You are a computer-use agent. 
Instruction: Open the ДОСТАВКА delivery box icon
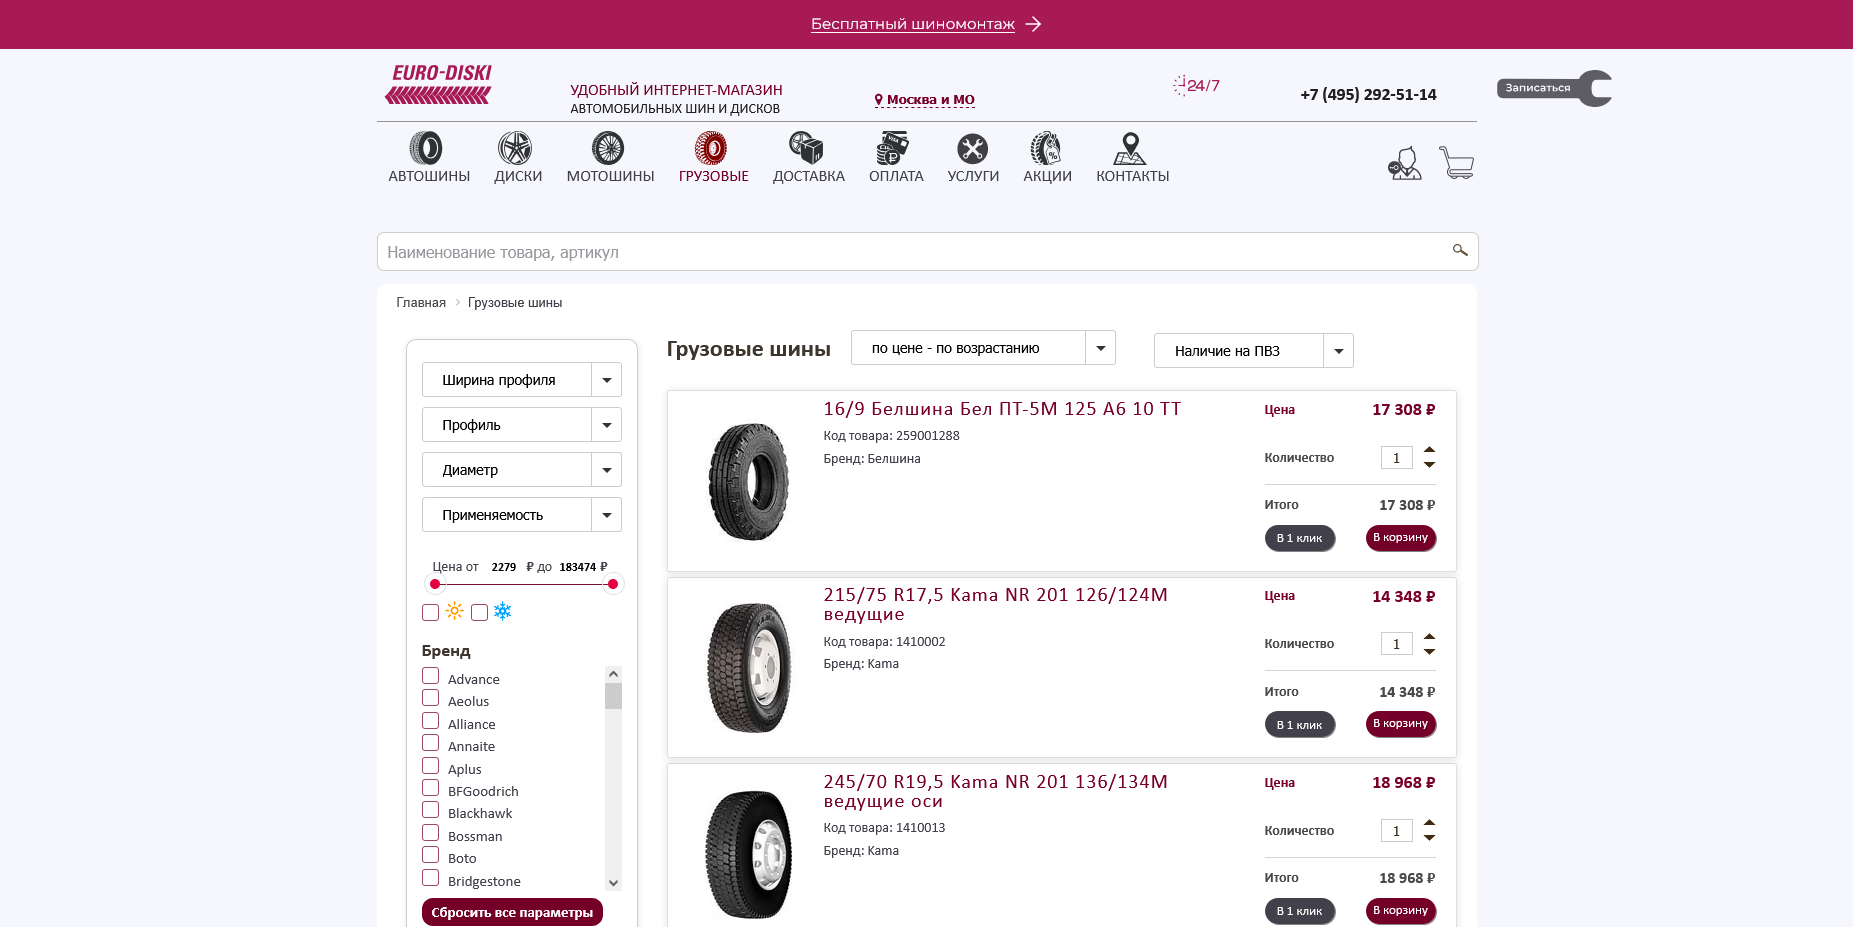coord(806,148)
